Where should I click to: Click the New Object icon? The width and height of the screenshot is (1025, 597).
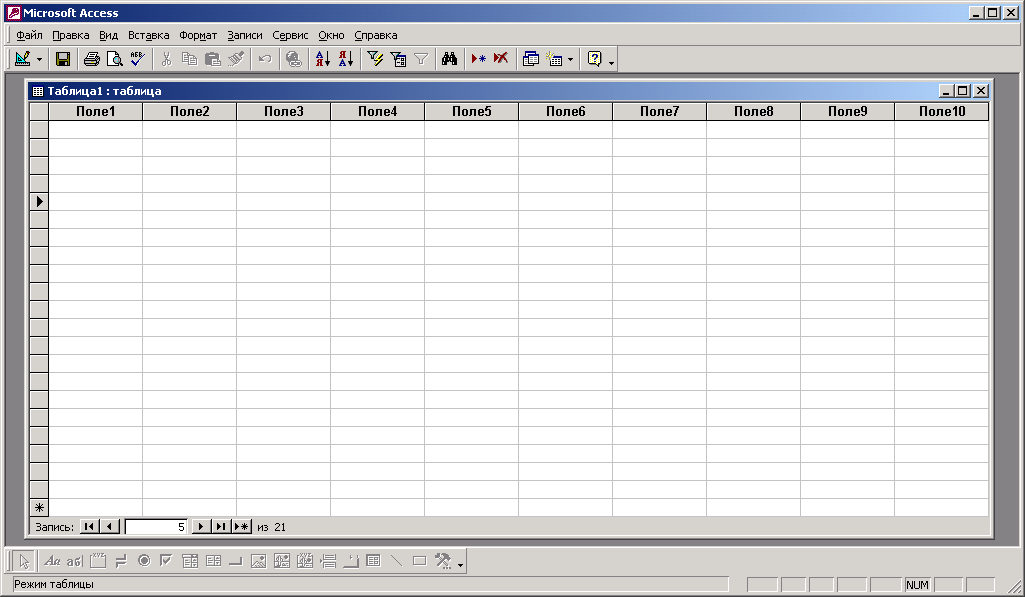tap(554, 59)
